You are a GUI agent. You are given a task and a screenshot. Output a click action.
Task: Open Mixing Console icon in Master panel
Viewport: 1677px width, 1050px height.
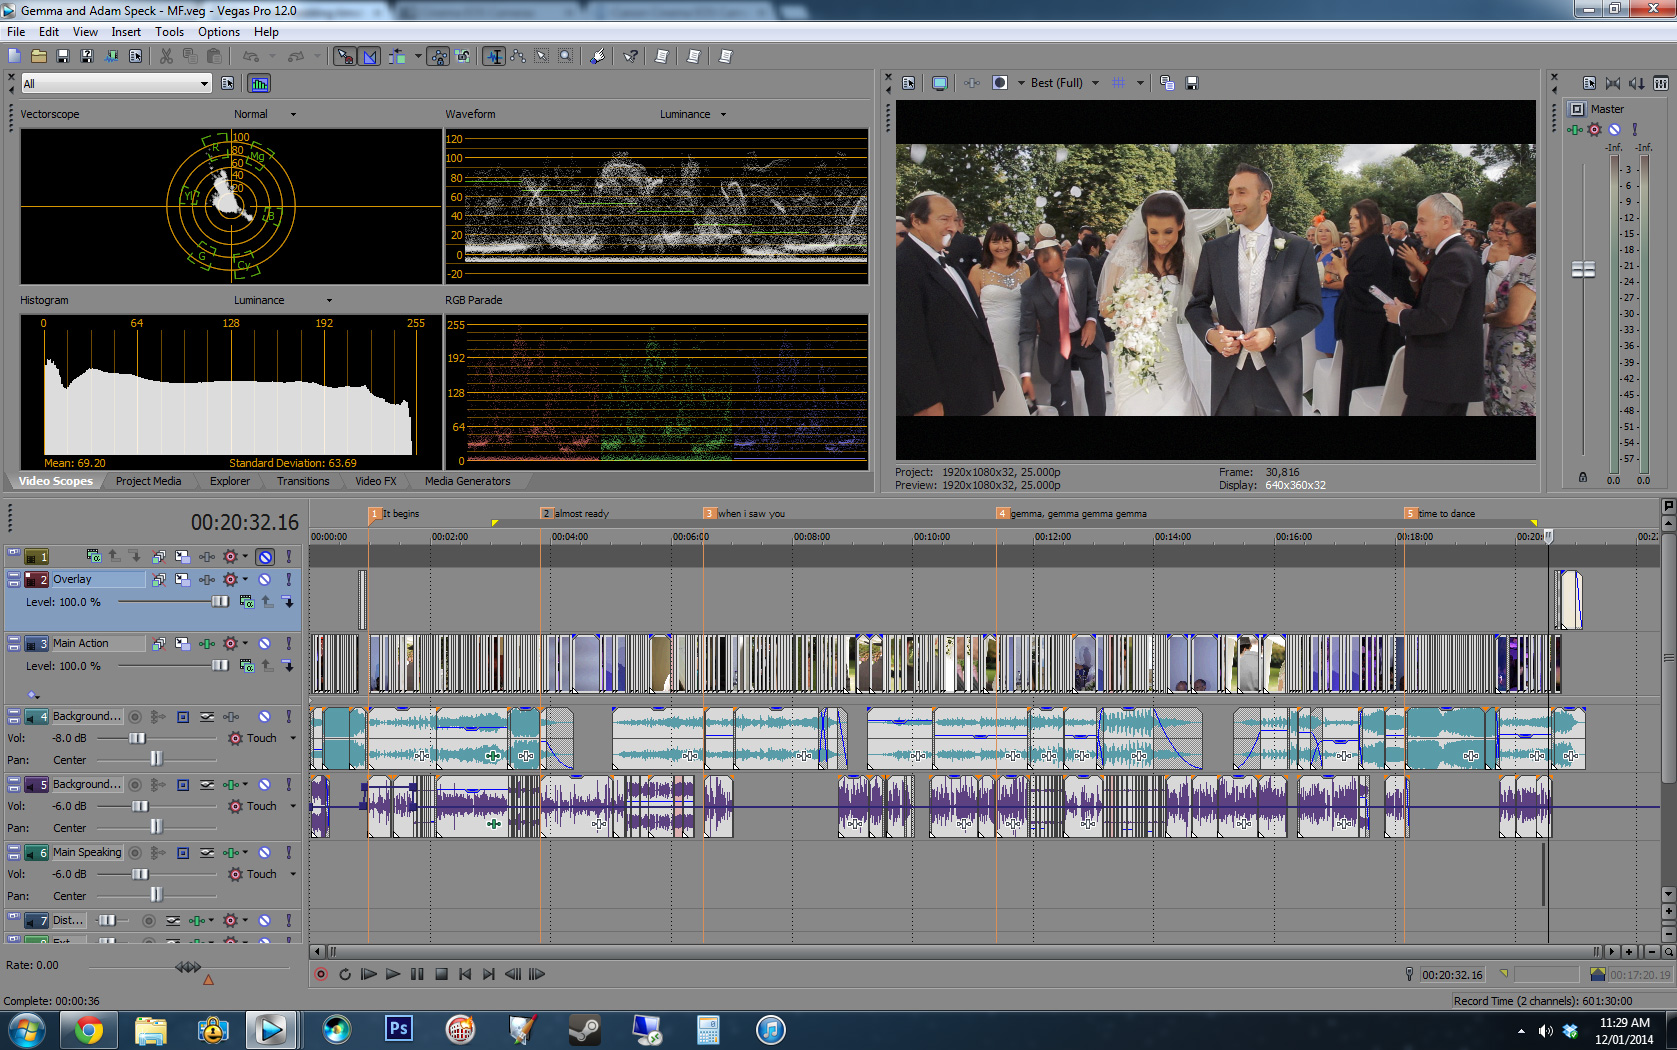click(1660, 83)
